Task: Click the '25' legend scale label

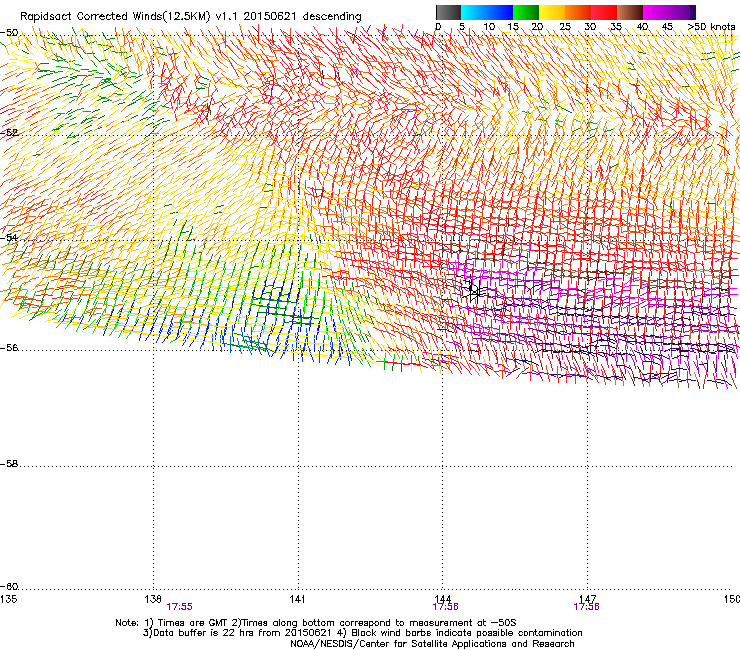Action: pos(565,27)
